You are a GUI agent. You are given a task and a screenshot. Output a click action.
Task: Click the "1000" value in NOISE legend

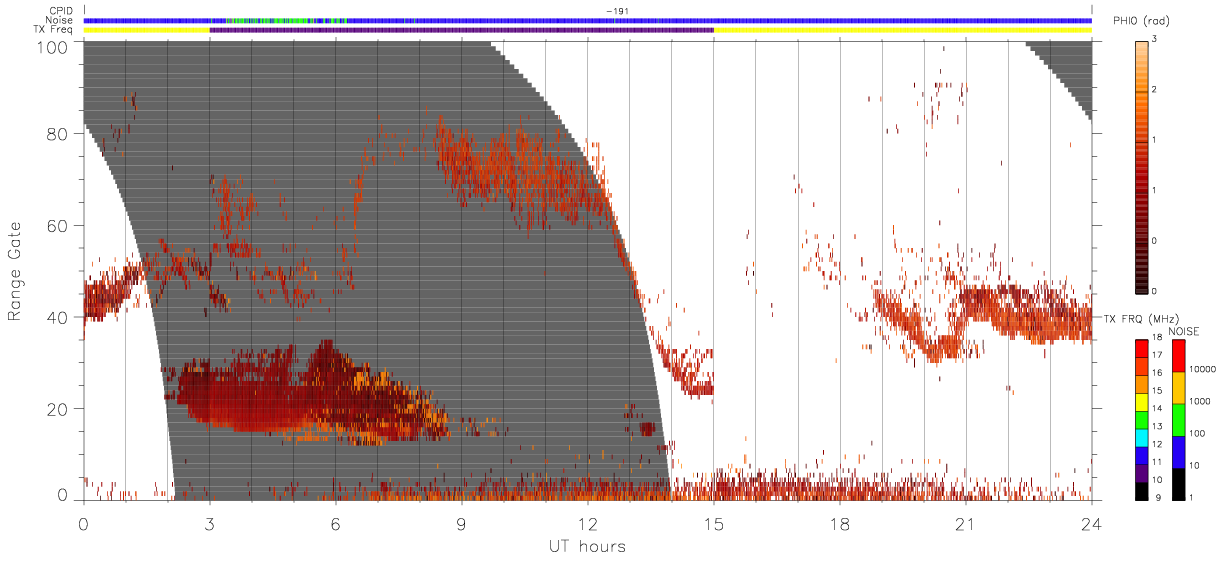(x=1202, y=401)
